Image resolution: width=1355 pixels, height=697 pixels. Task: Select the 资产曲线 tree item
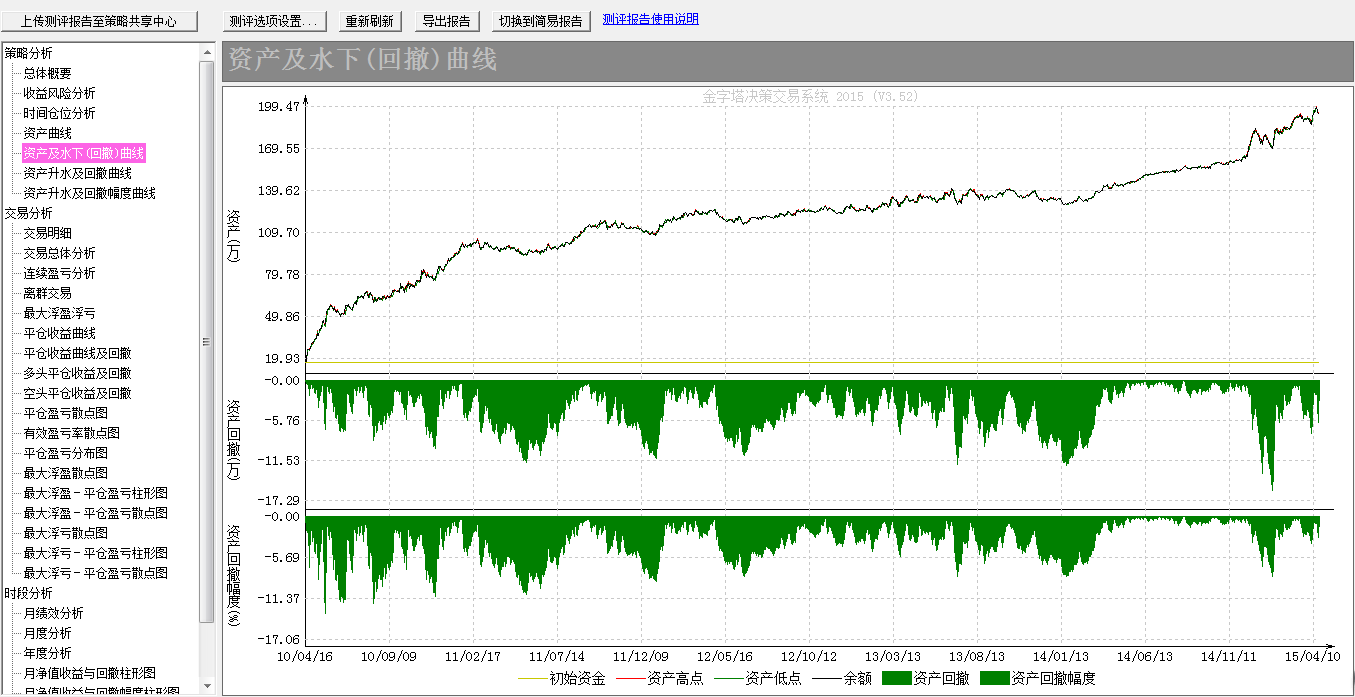point(47,133)
